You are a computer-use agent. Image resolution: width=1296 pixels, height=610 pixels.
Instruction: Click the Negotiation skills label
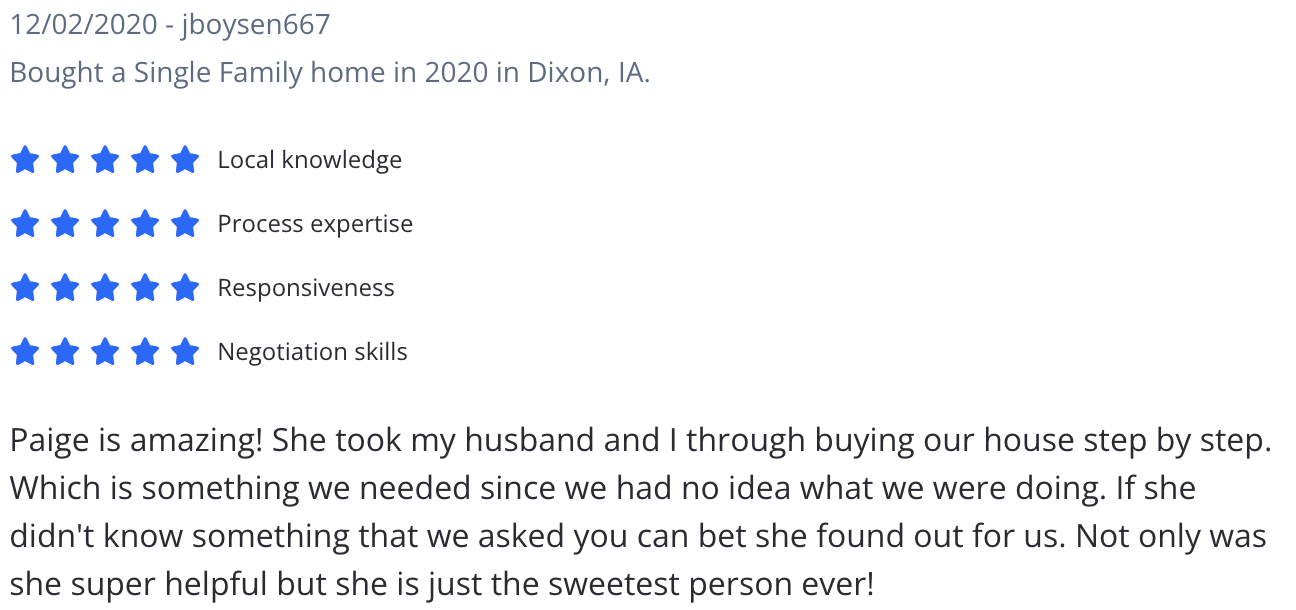tap(313, 352)
